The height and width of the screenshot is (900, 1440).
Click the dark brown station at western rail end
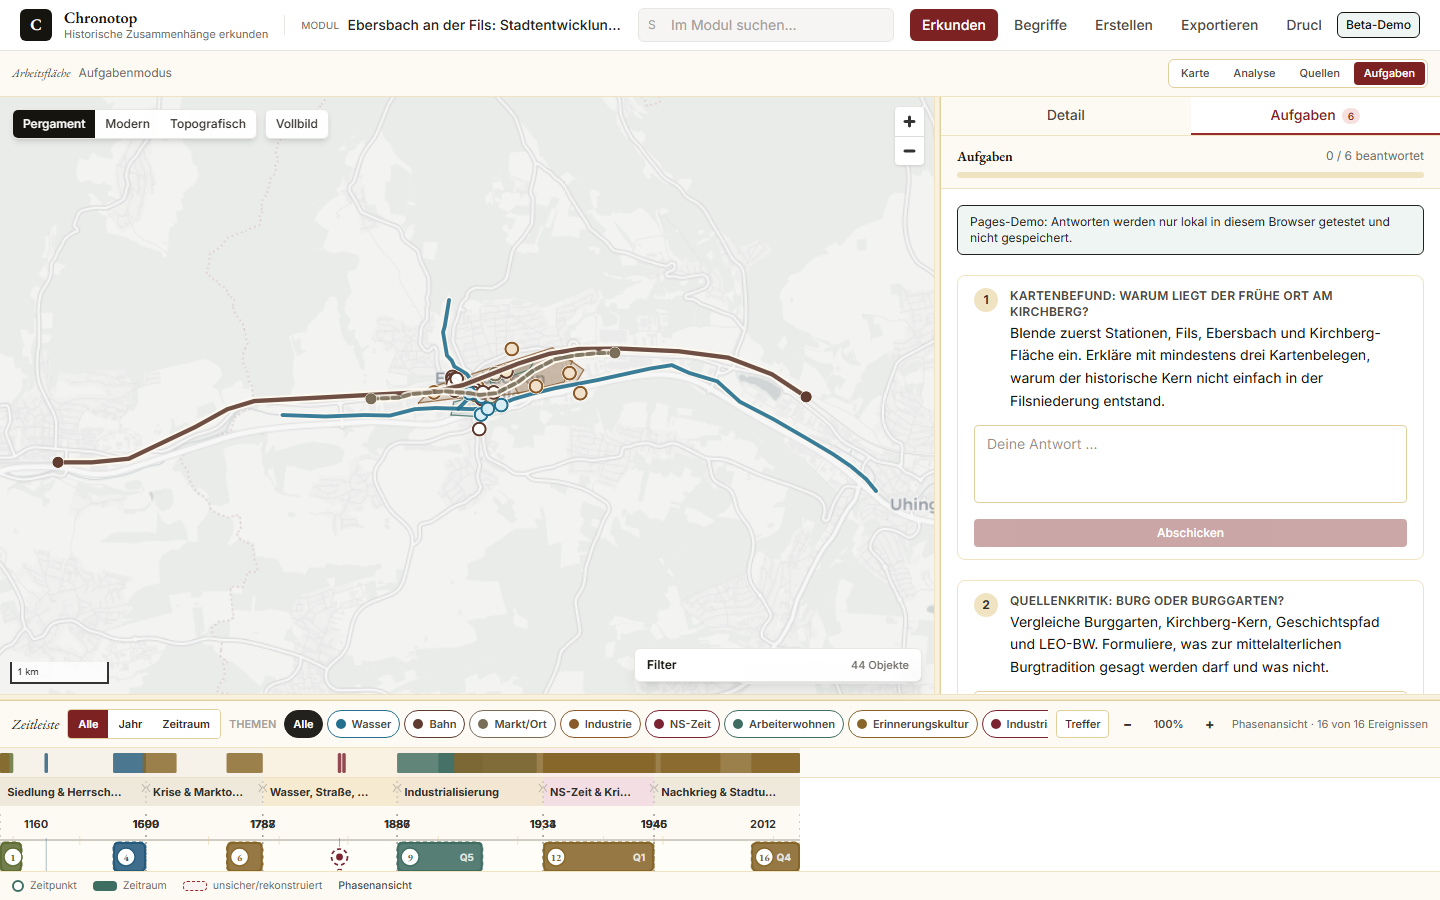click(58, 462)
